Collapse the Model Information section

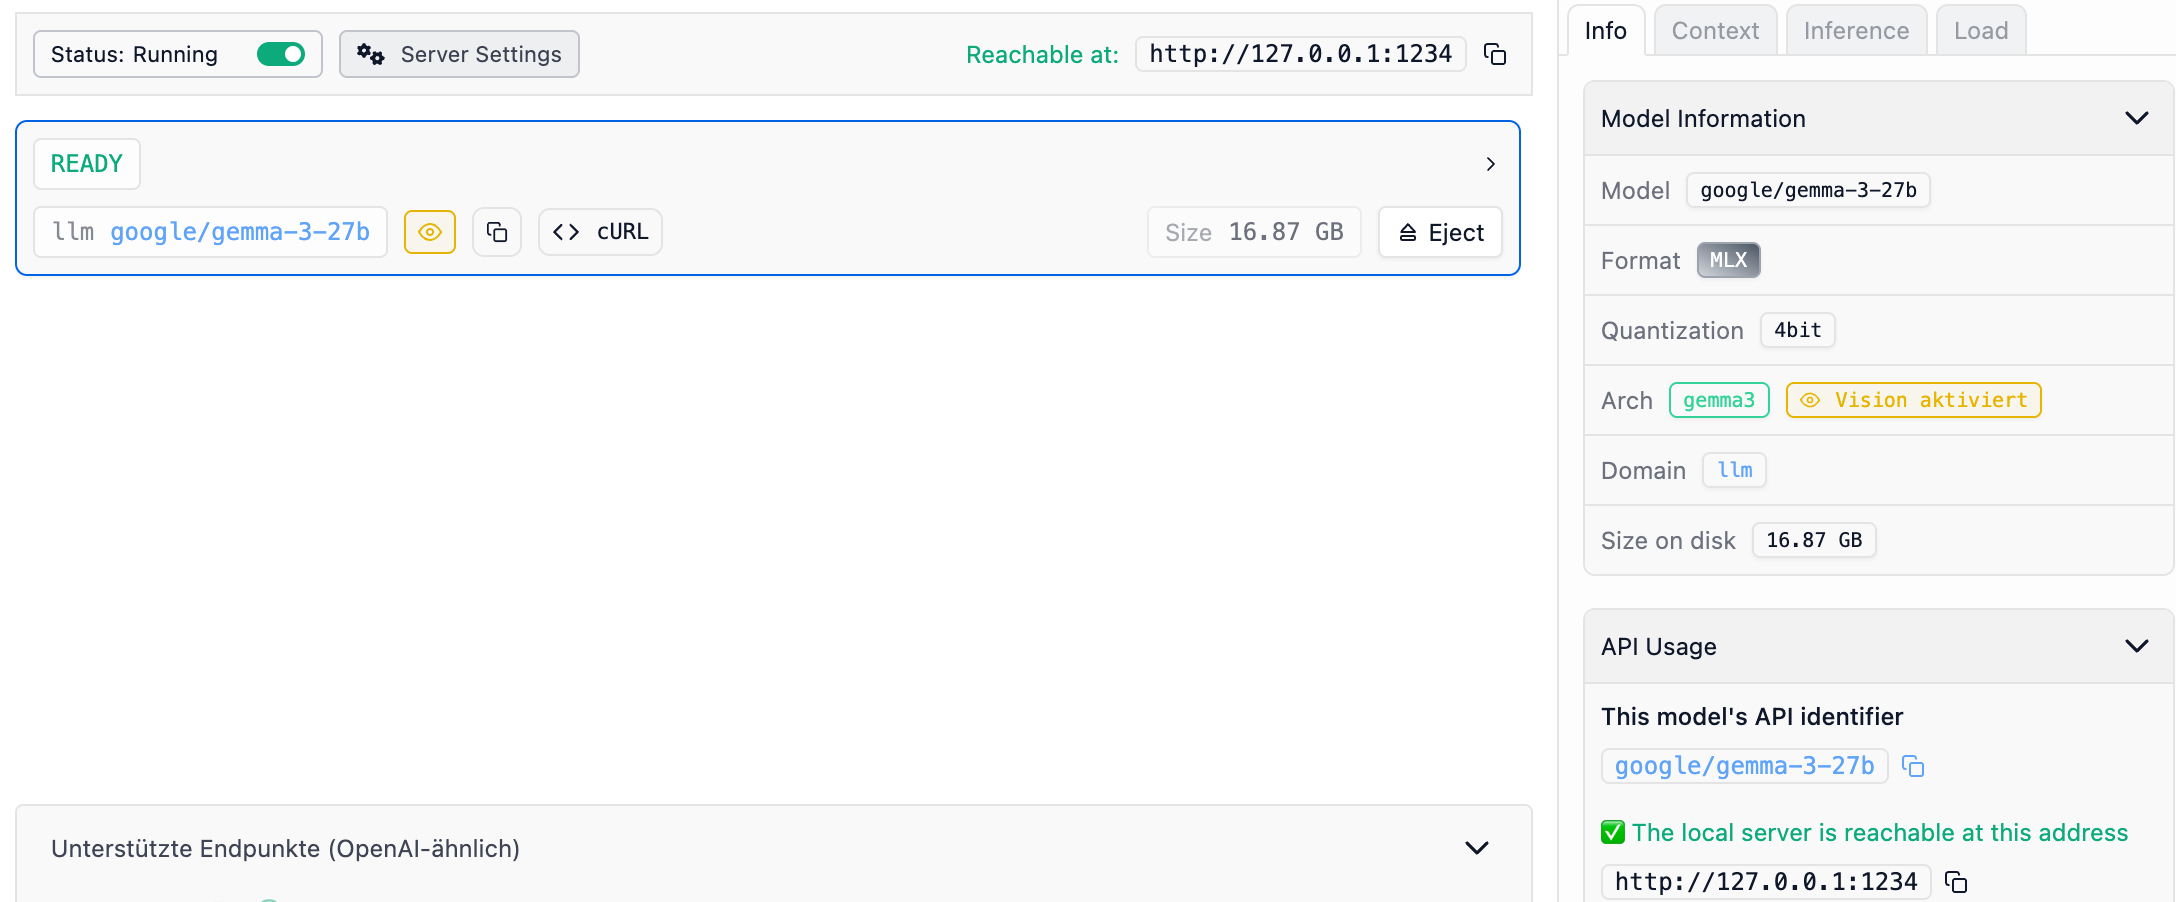(2137, 118)
